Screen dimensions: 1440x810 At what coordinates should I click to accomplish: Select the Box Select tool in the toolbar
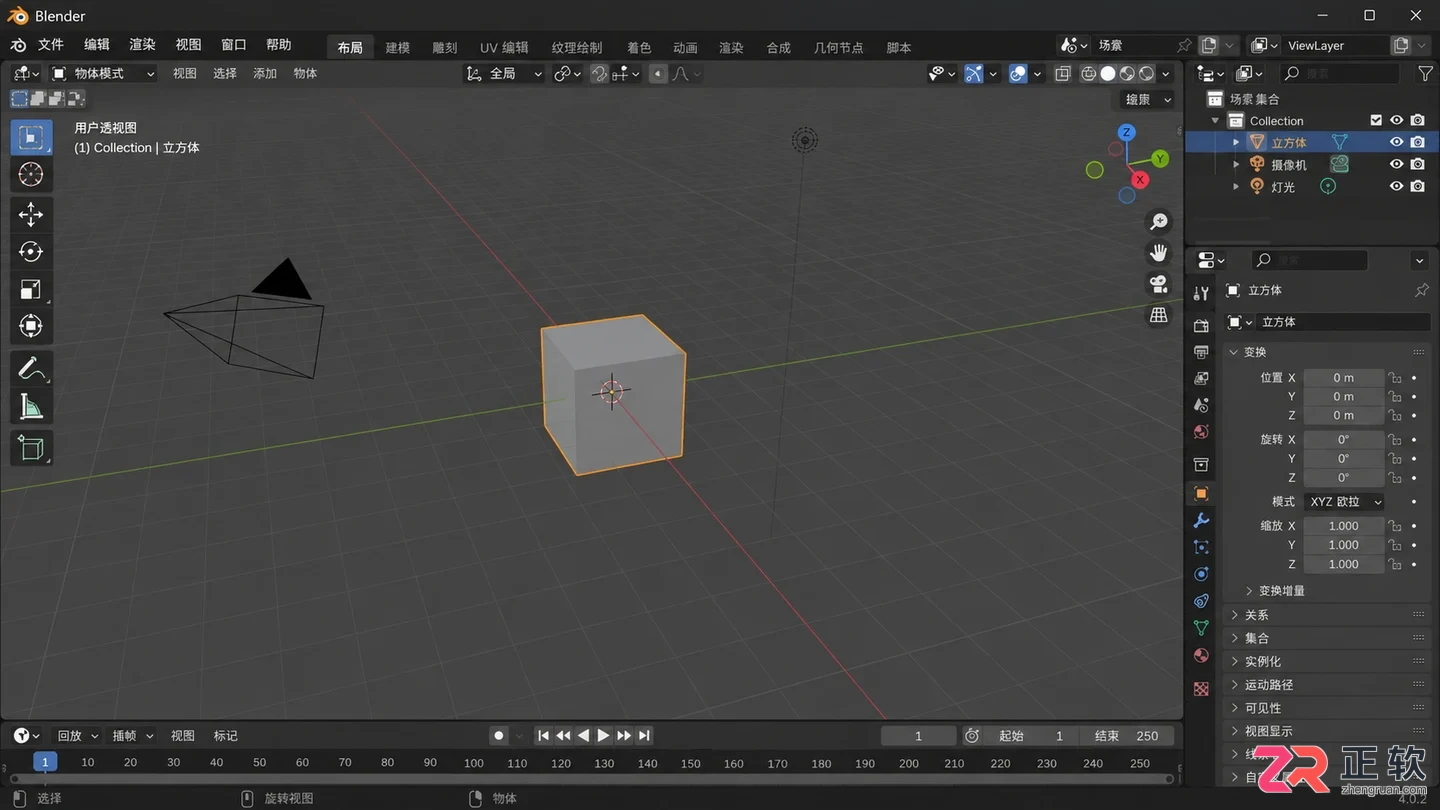tap(31, 137)
